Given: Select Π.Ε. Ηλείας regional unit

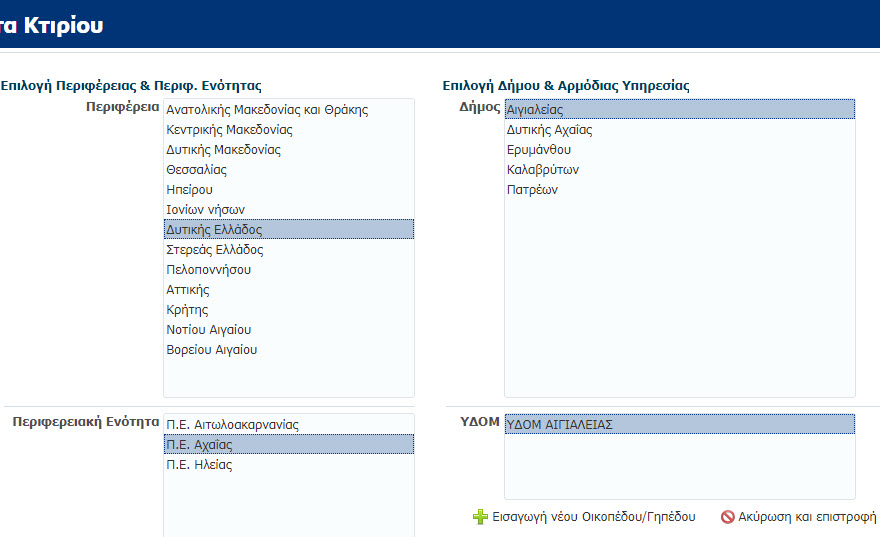Looking at the screenshot, I should tap(289, 465).
